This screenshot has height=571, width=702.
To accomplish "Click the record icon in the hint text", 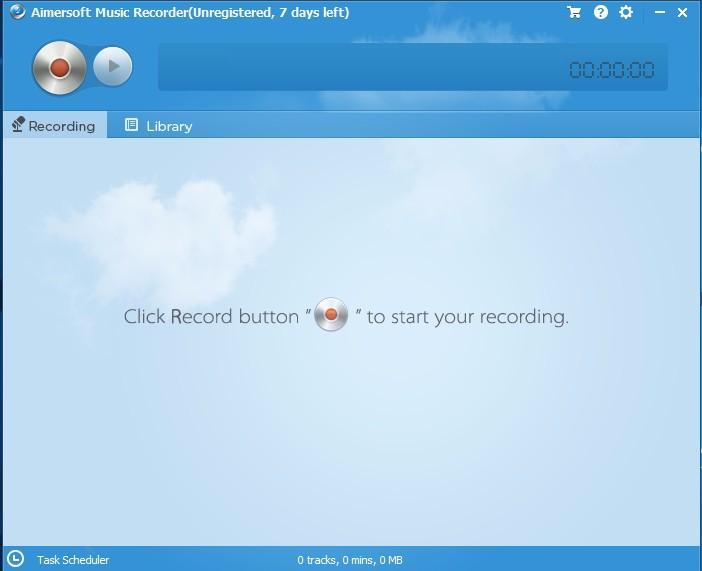I will pos(331,315).
